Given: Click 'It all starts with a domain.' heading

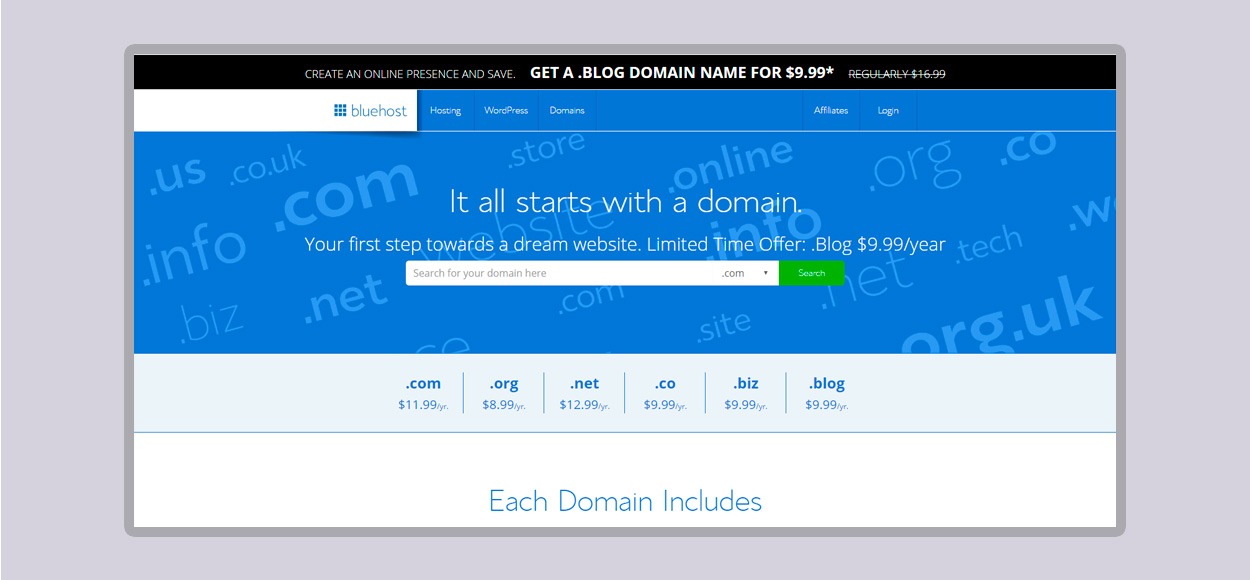Looking at the screenshot, I should pyautogui.click(x=626, y=202).
